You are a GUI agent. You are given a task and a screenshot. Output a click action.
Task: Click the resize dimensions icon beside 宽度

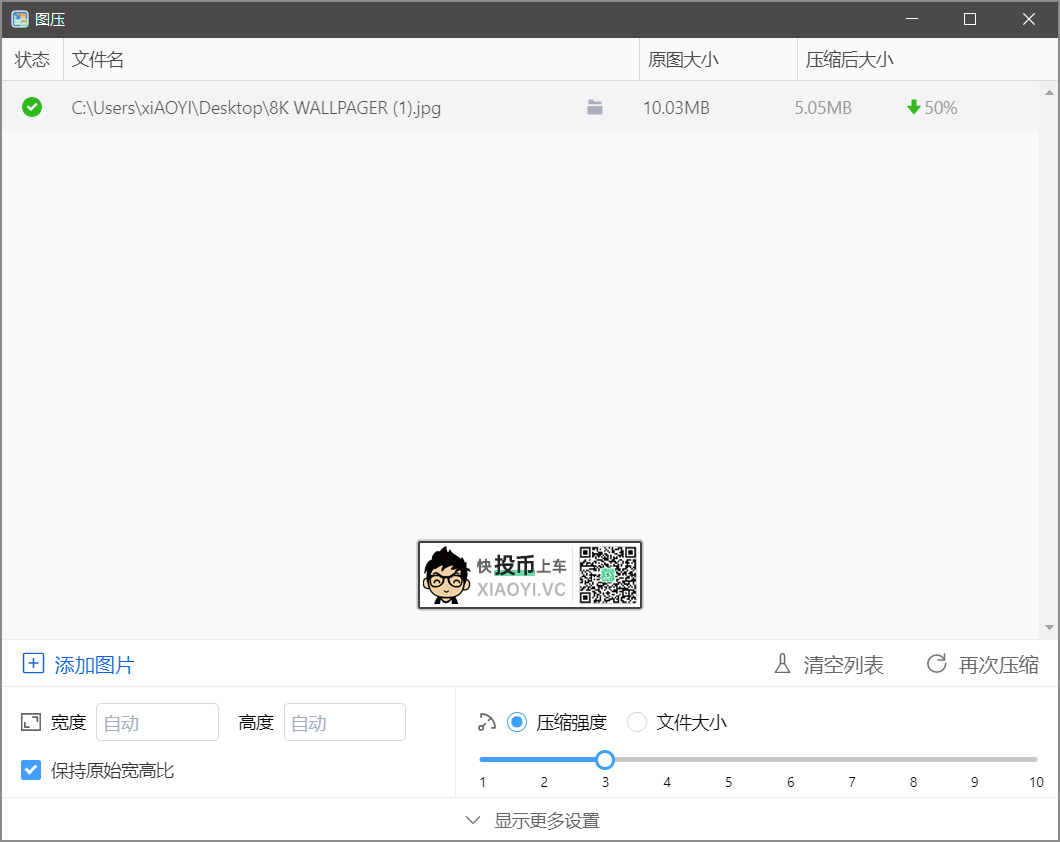tap(31, 722)
